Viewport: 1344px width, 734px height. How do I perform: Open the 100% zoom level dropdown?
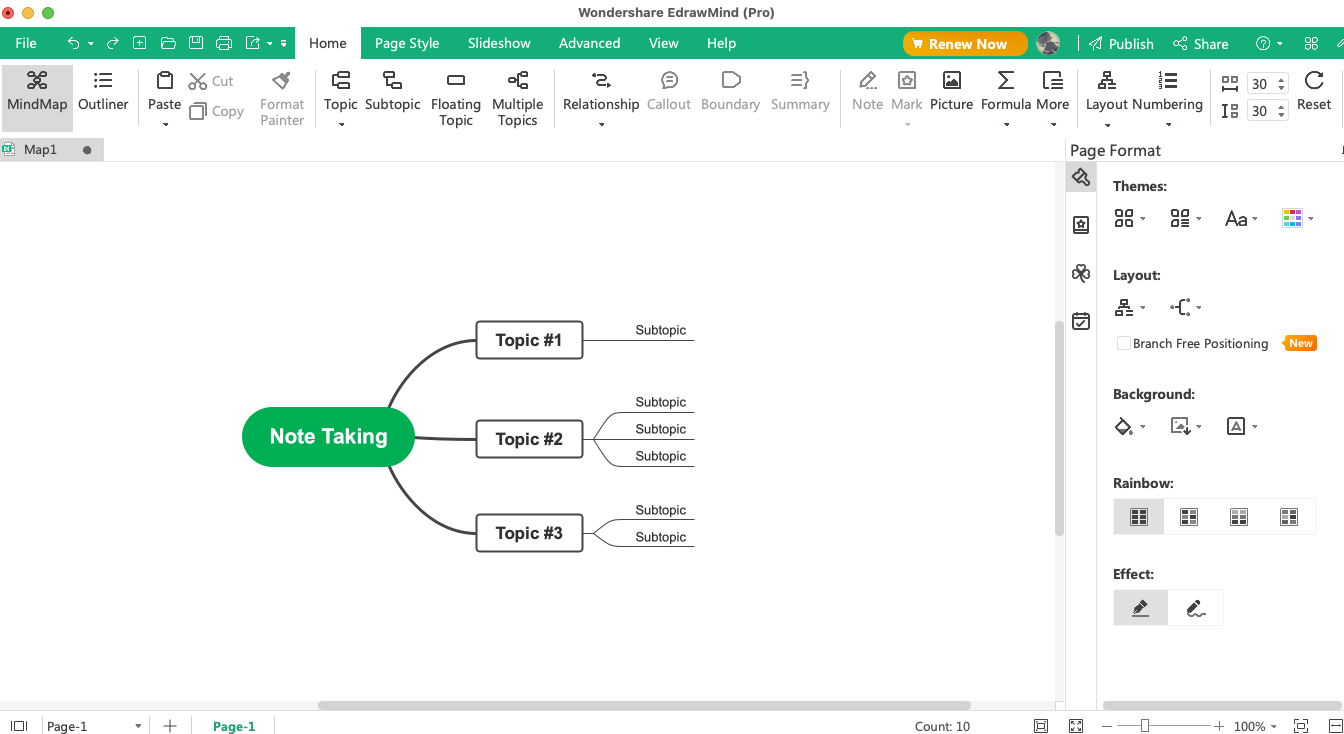point(1256,727)
